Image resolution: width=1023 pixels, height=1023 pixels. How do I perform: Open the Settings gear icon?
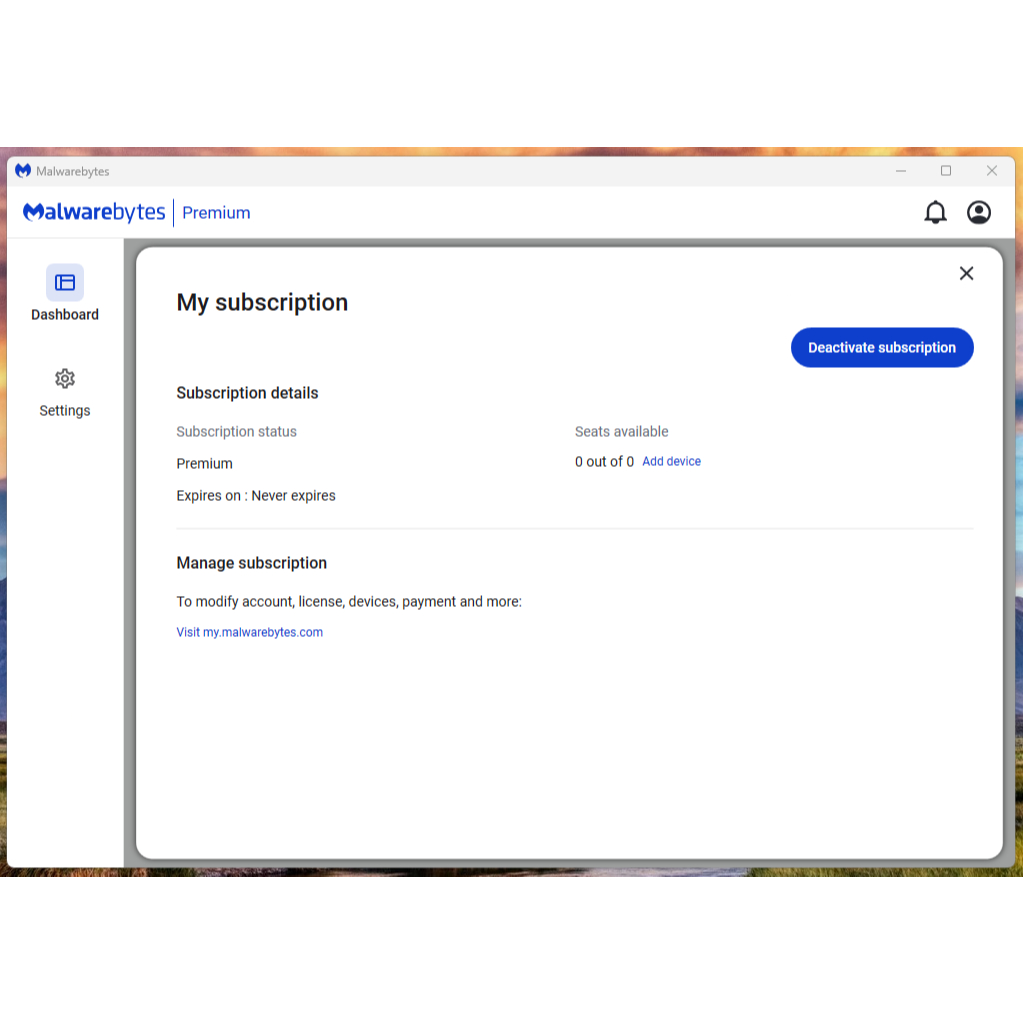point(65,379)
